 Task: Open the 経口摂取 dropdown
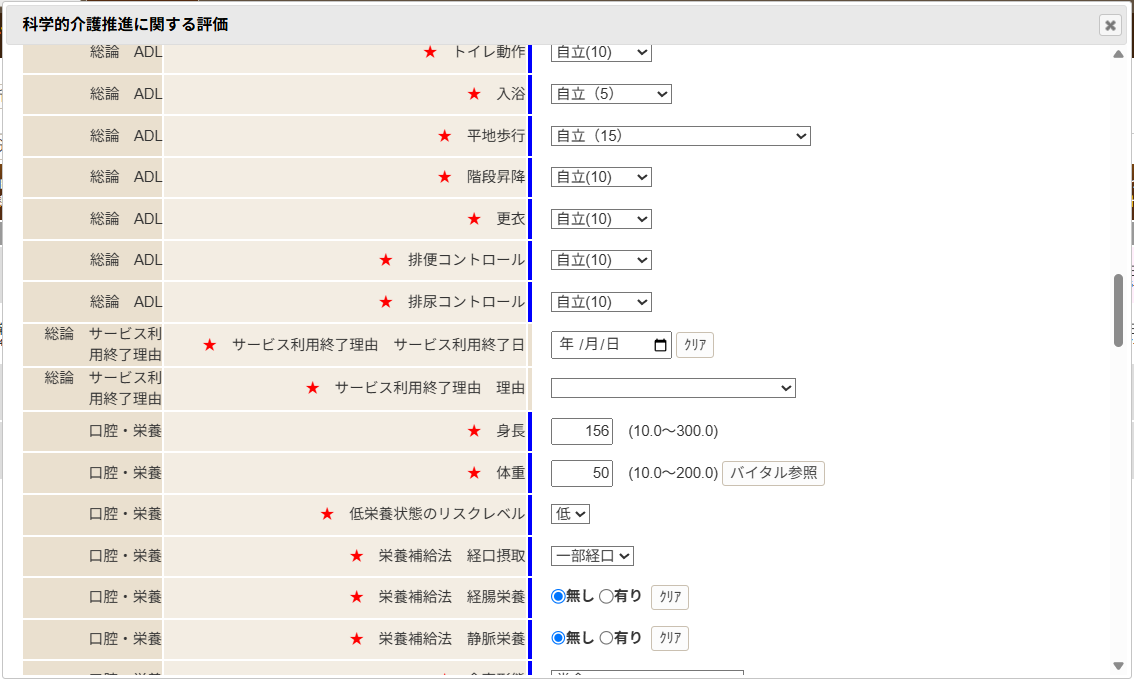[592, 556]
